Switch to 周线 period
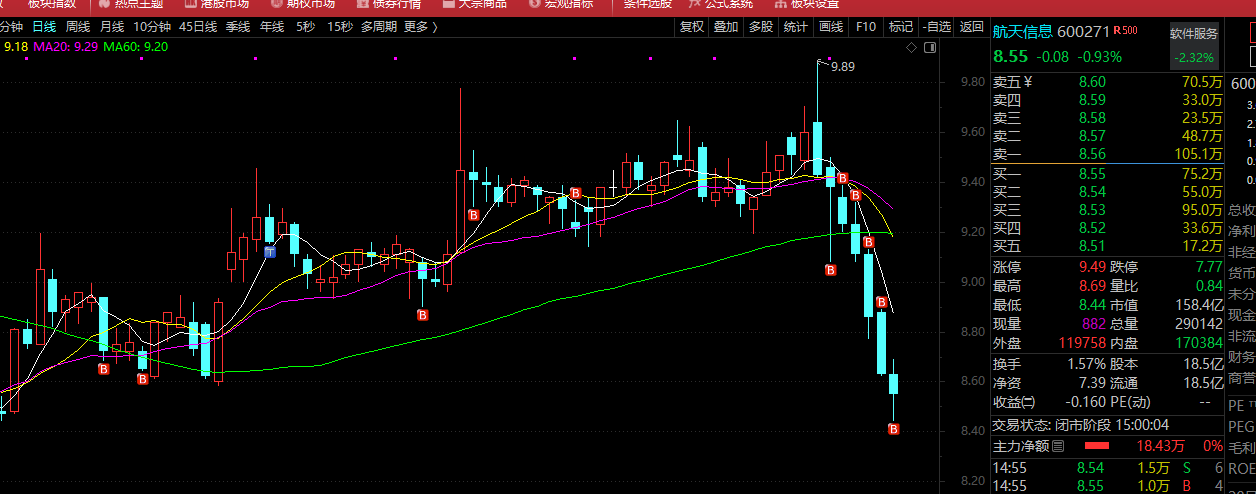 coord(77,27)
